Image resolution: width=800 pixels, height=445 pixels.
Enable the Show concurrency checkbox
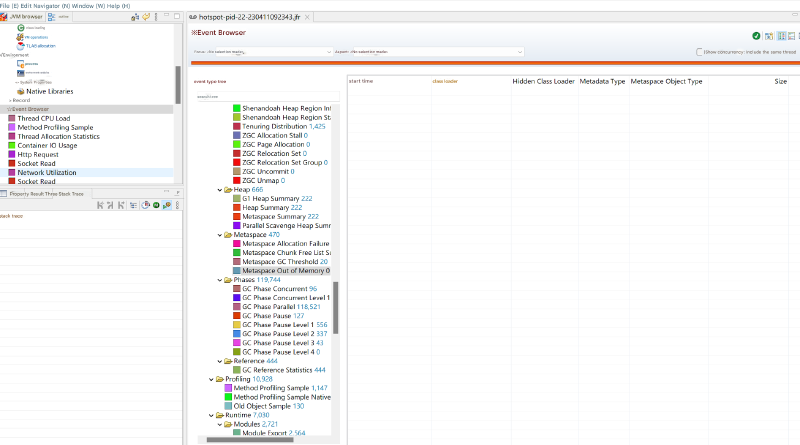pos(699,52)
